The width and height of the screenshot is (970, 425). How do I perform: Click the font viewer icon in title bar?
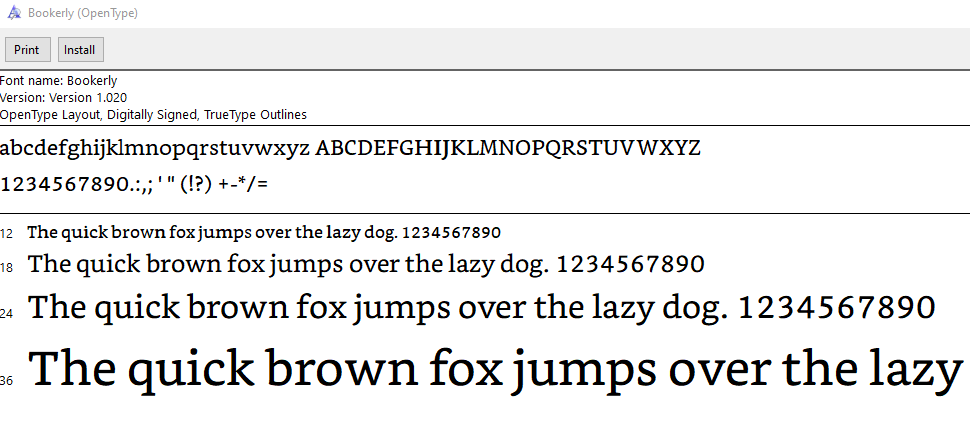click(x=13, y=13)
